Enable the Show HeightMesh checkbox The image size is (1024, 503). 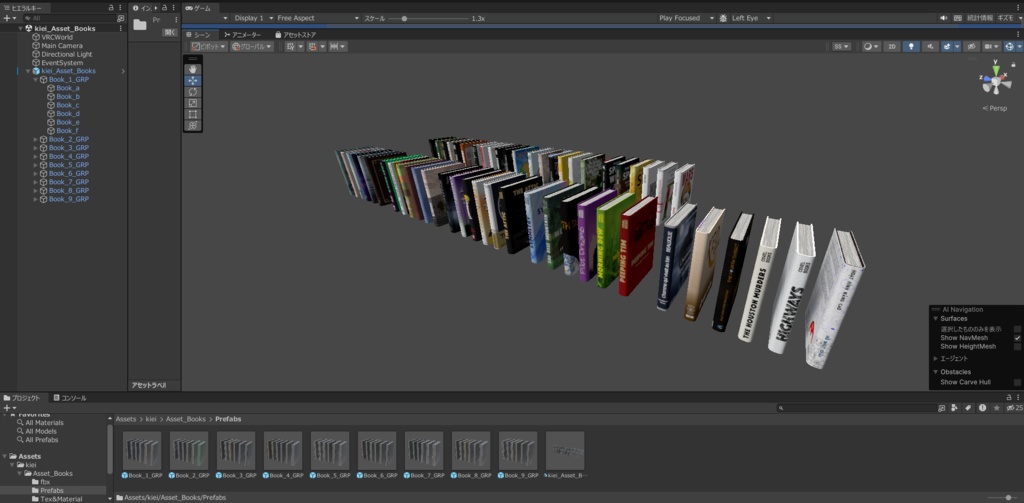pyautogui.click(x=1017, y=347)
